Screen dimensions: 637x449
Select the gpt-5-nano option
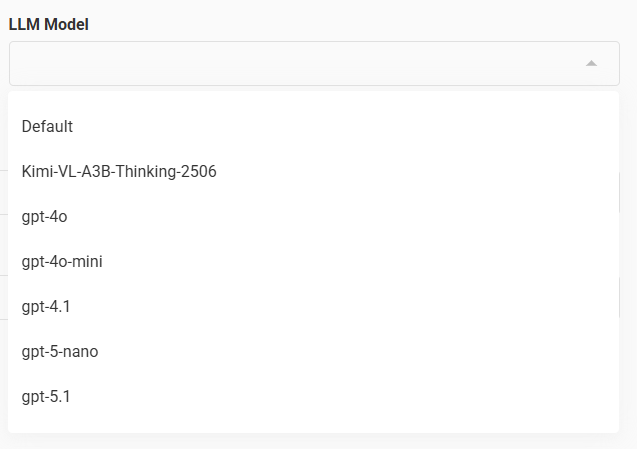coord(60,352)
